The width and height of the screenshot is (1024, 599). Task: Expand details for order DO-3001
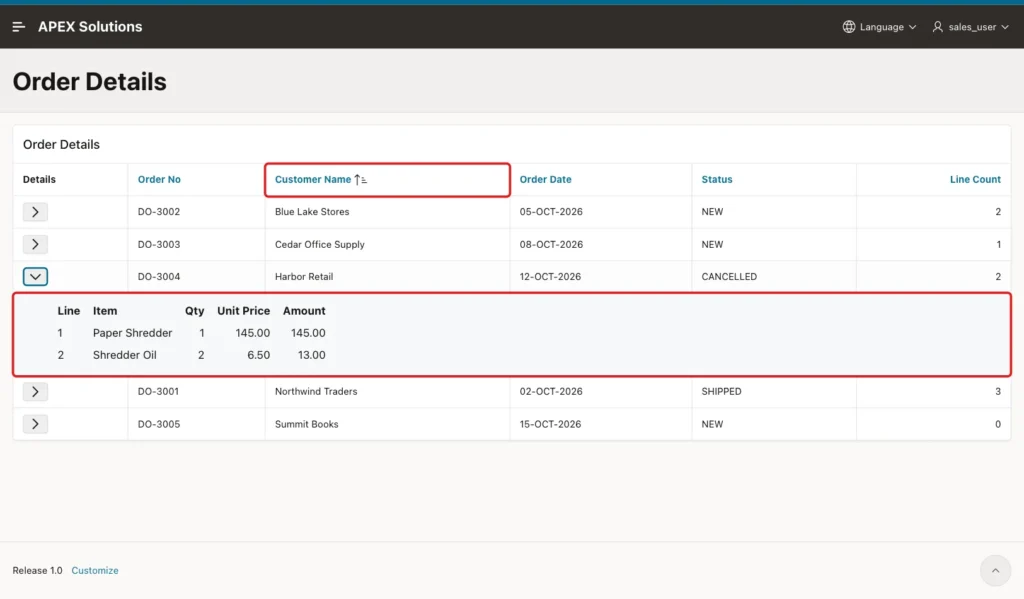tap(35, 391)
